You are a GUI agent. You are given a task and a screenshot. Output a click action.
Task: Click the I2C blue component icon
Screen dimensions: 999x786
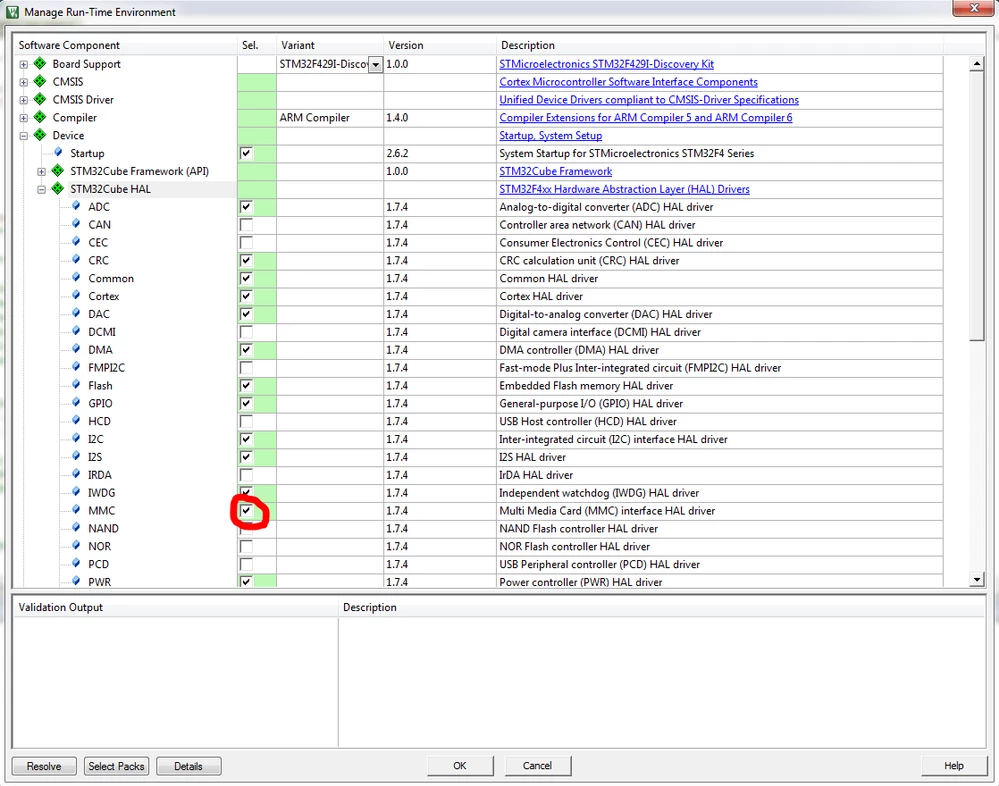pyautogui.click(x=76, y=438)
